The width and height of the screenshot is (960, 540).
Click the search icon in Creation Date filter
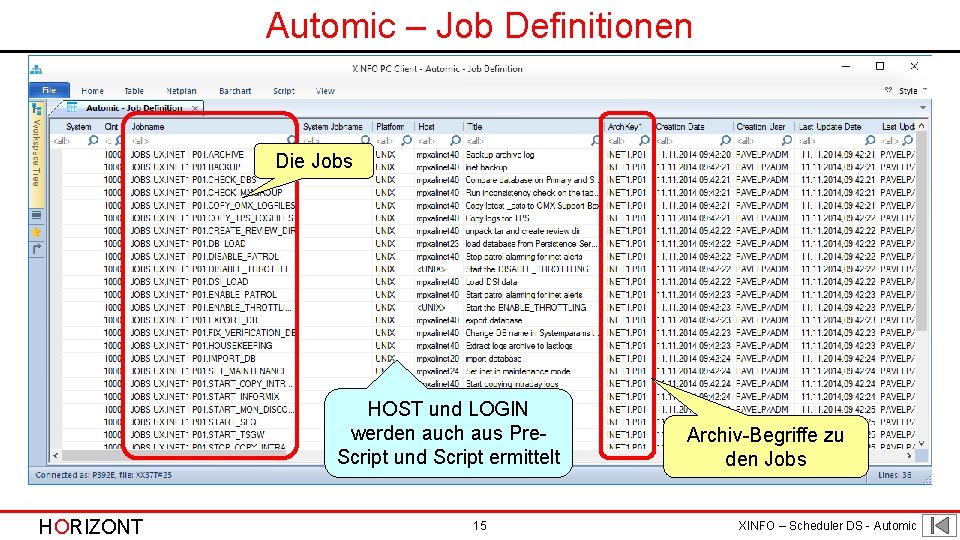pyautogui.click(x=726, y=140)
